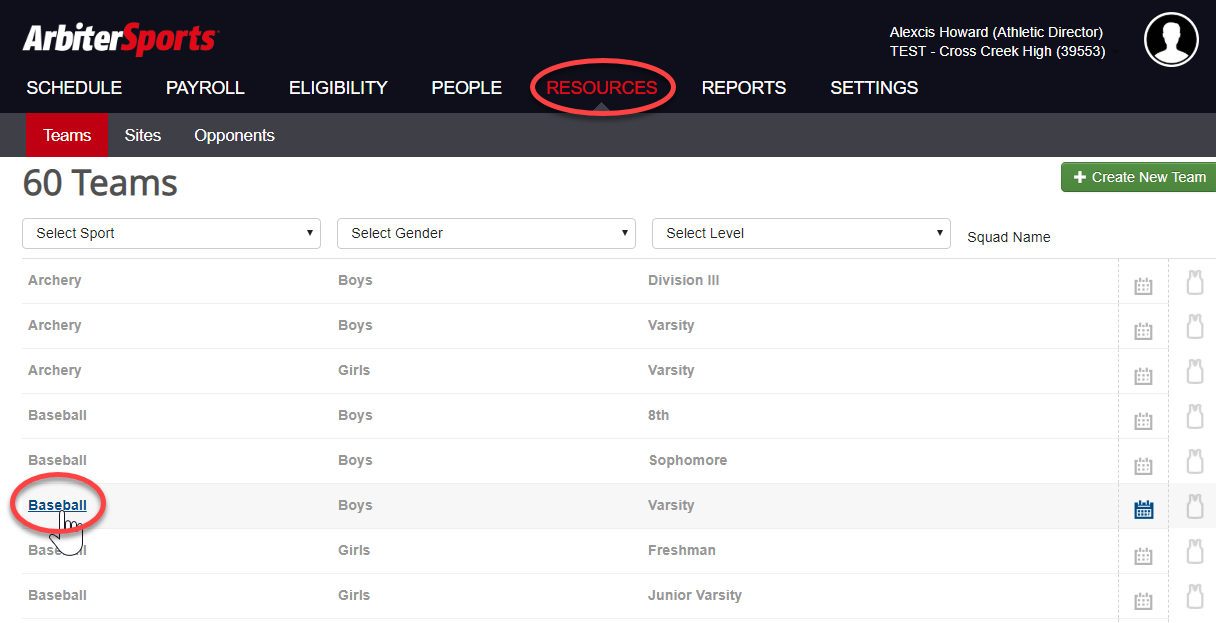Open the PAYROLL menu
This screenshot has height=623, width=1216.
(x=205, y=88)
